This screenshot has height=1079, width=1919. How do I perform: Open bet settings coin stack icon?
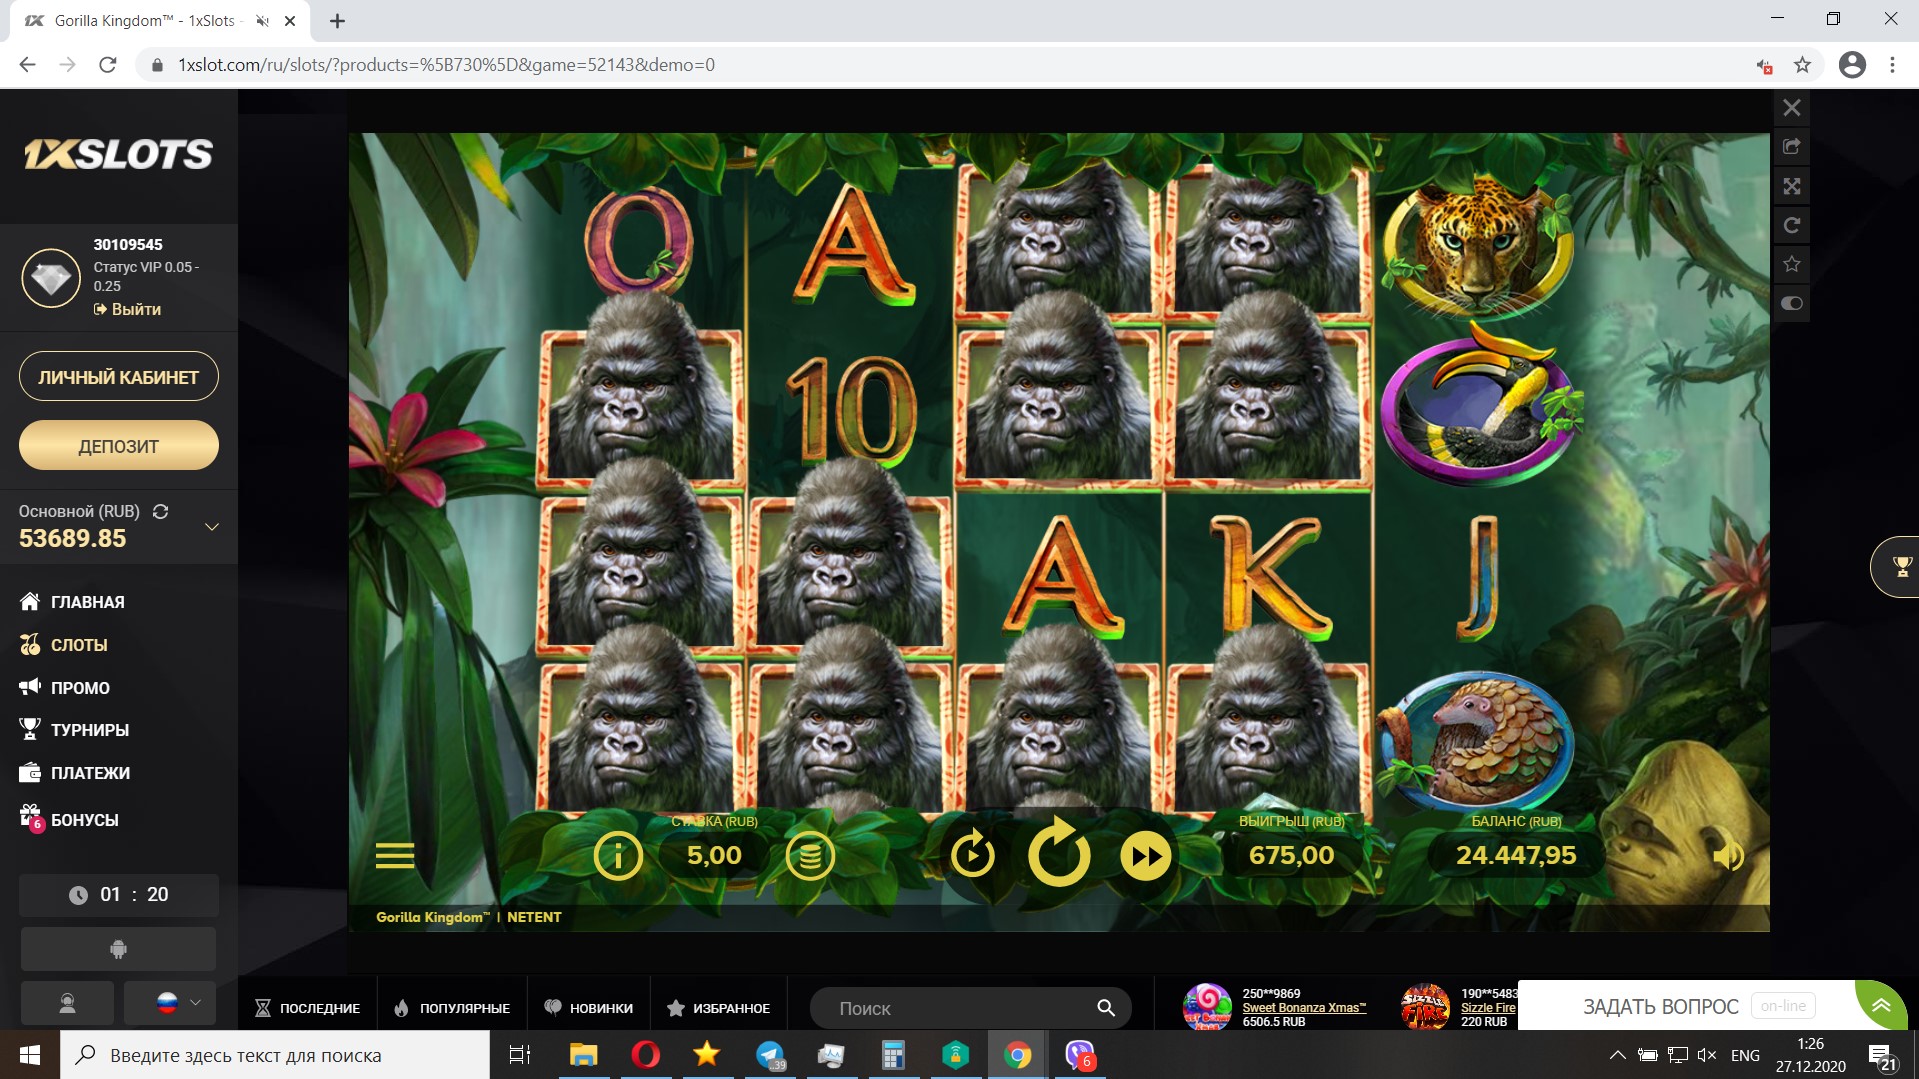[x=810, y=856]
